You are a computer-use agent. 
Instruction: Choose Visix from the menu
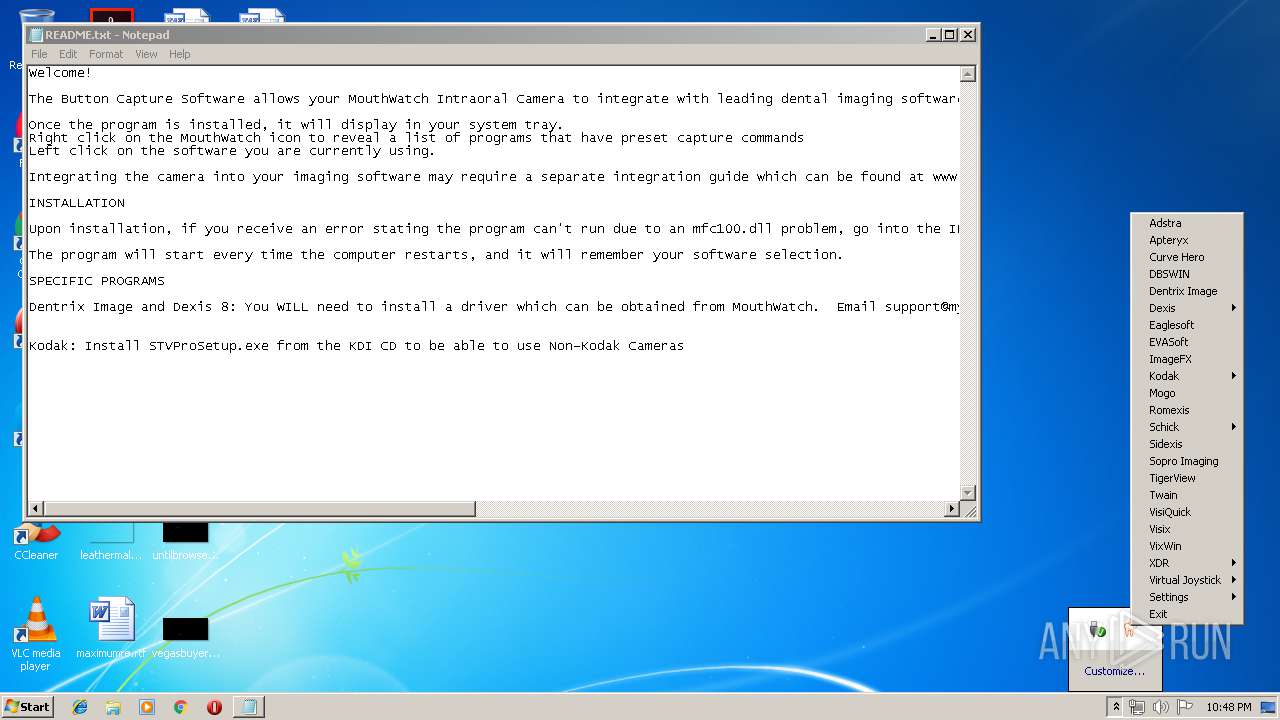coord(1187,529)
